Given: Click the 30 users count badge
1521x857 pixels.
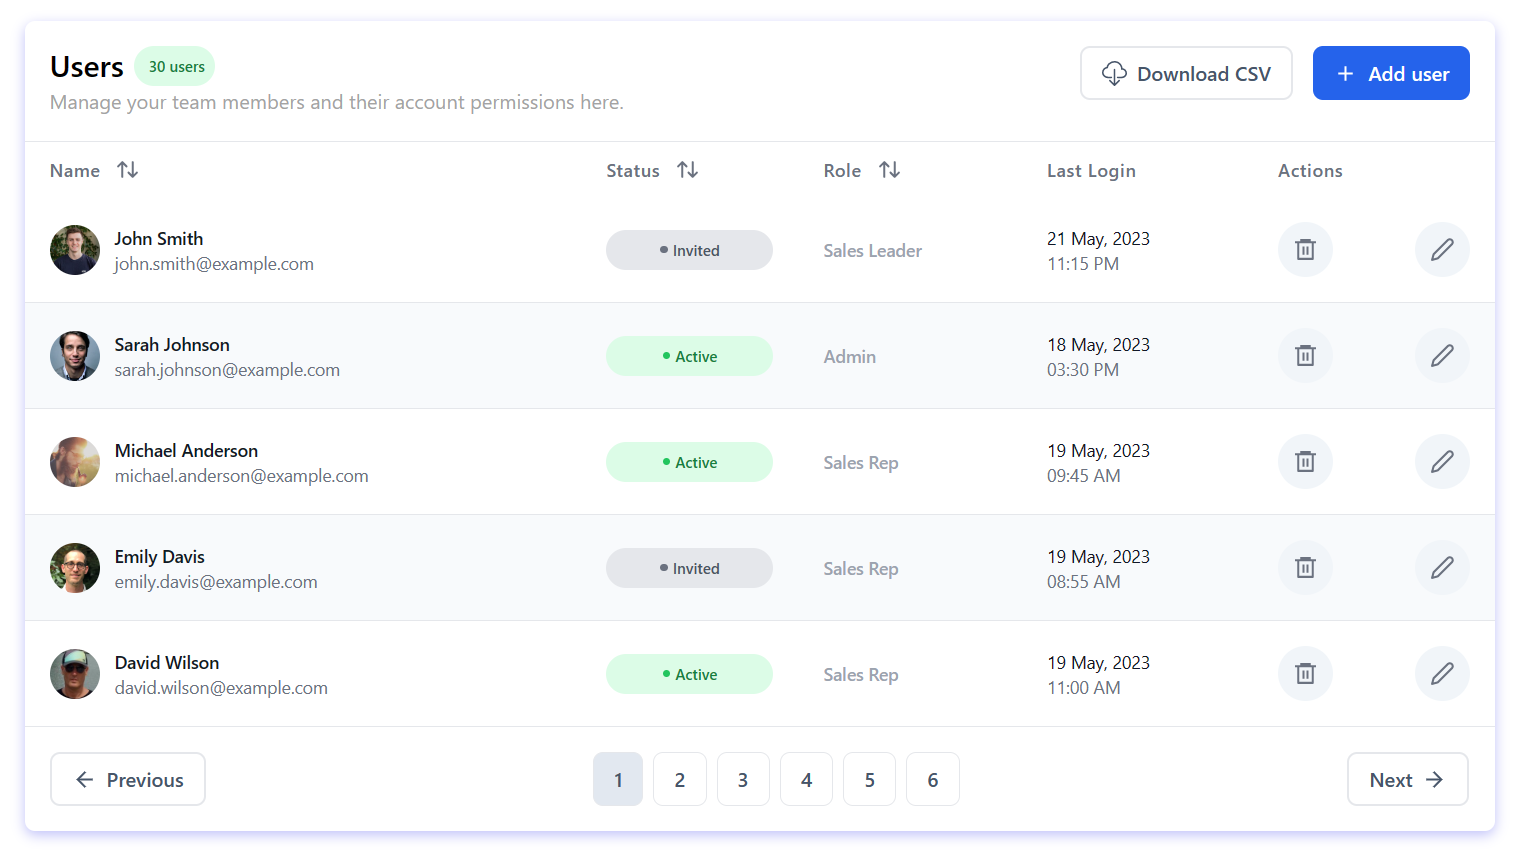Looking at the screenshot, I should click(x=175, y=66).
